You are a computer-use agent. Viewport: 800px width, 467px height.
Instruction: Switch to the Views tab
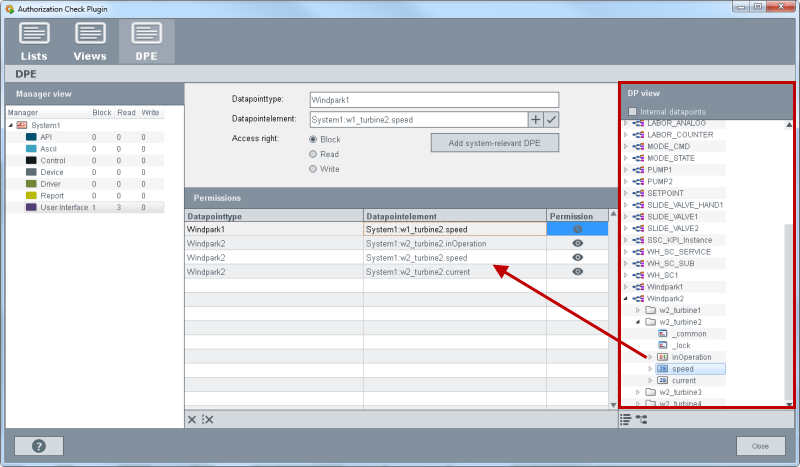[90, 41]
